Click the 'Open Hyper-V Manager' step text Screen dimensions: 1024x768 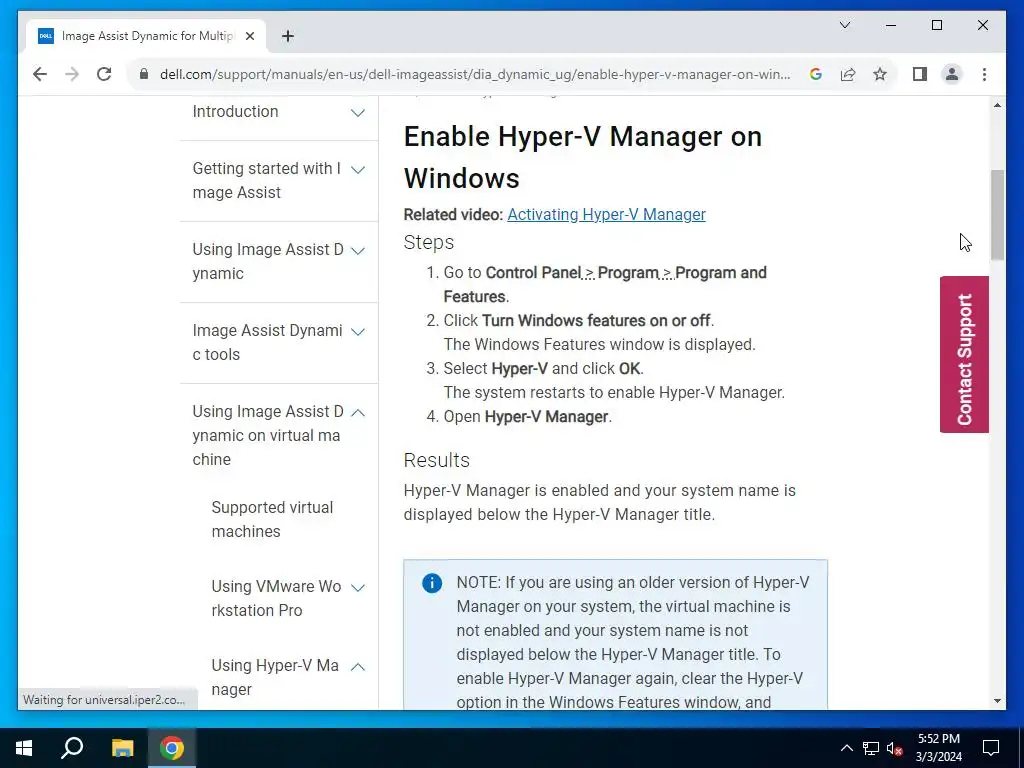coord(528,417)
